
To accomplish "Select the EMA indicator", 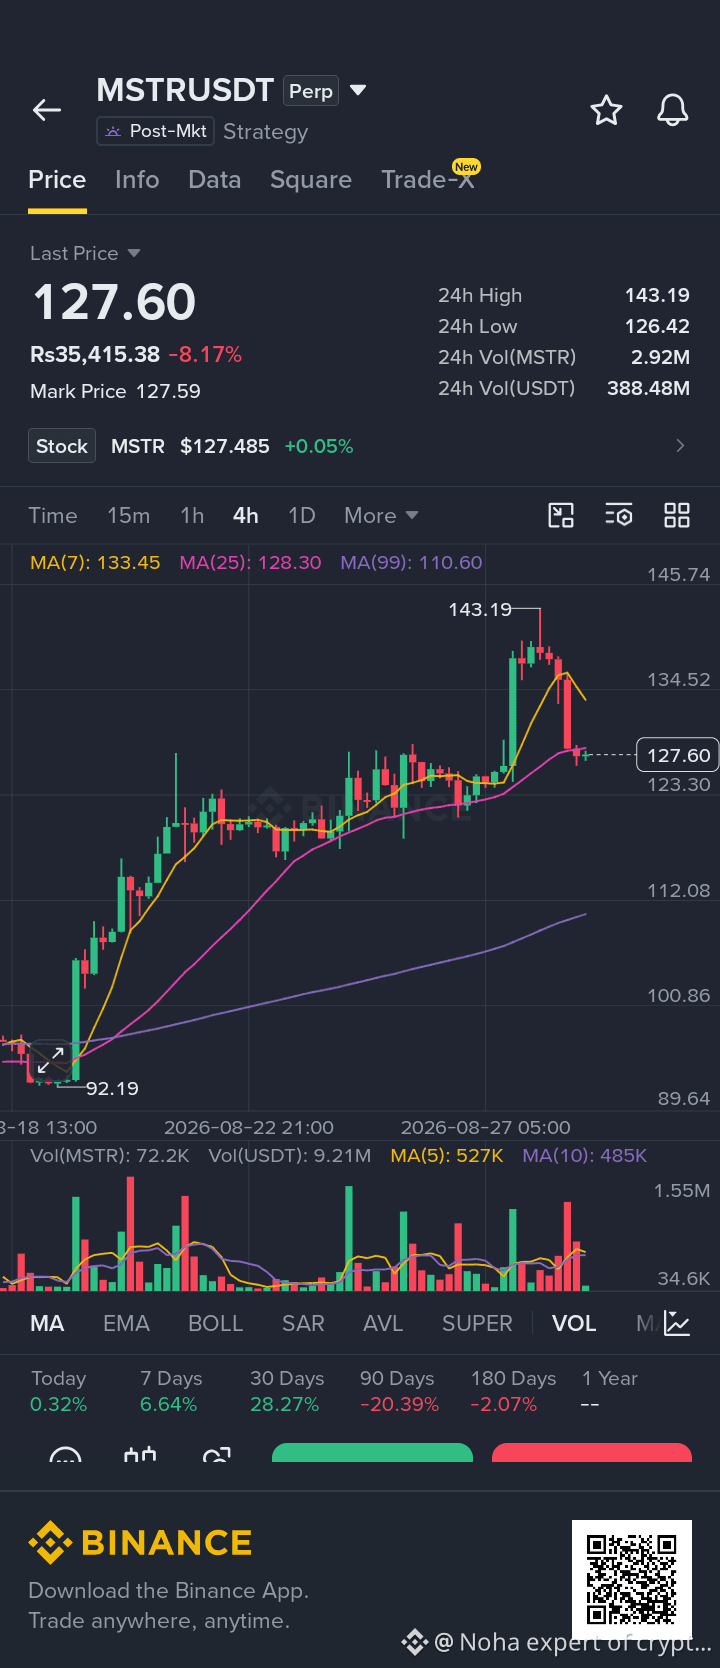I will click(x=126, y=1323).
